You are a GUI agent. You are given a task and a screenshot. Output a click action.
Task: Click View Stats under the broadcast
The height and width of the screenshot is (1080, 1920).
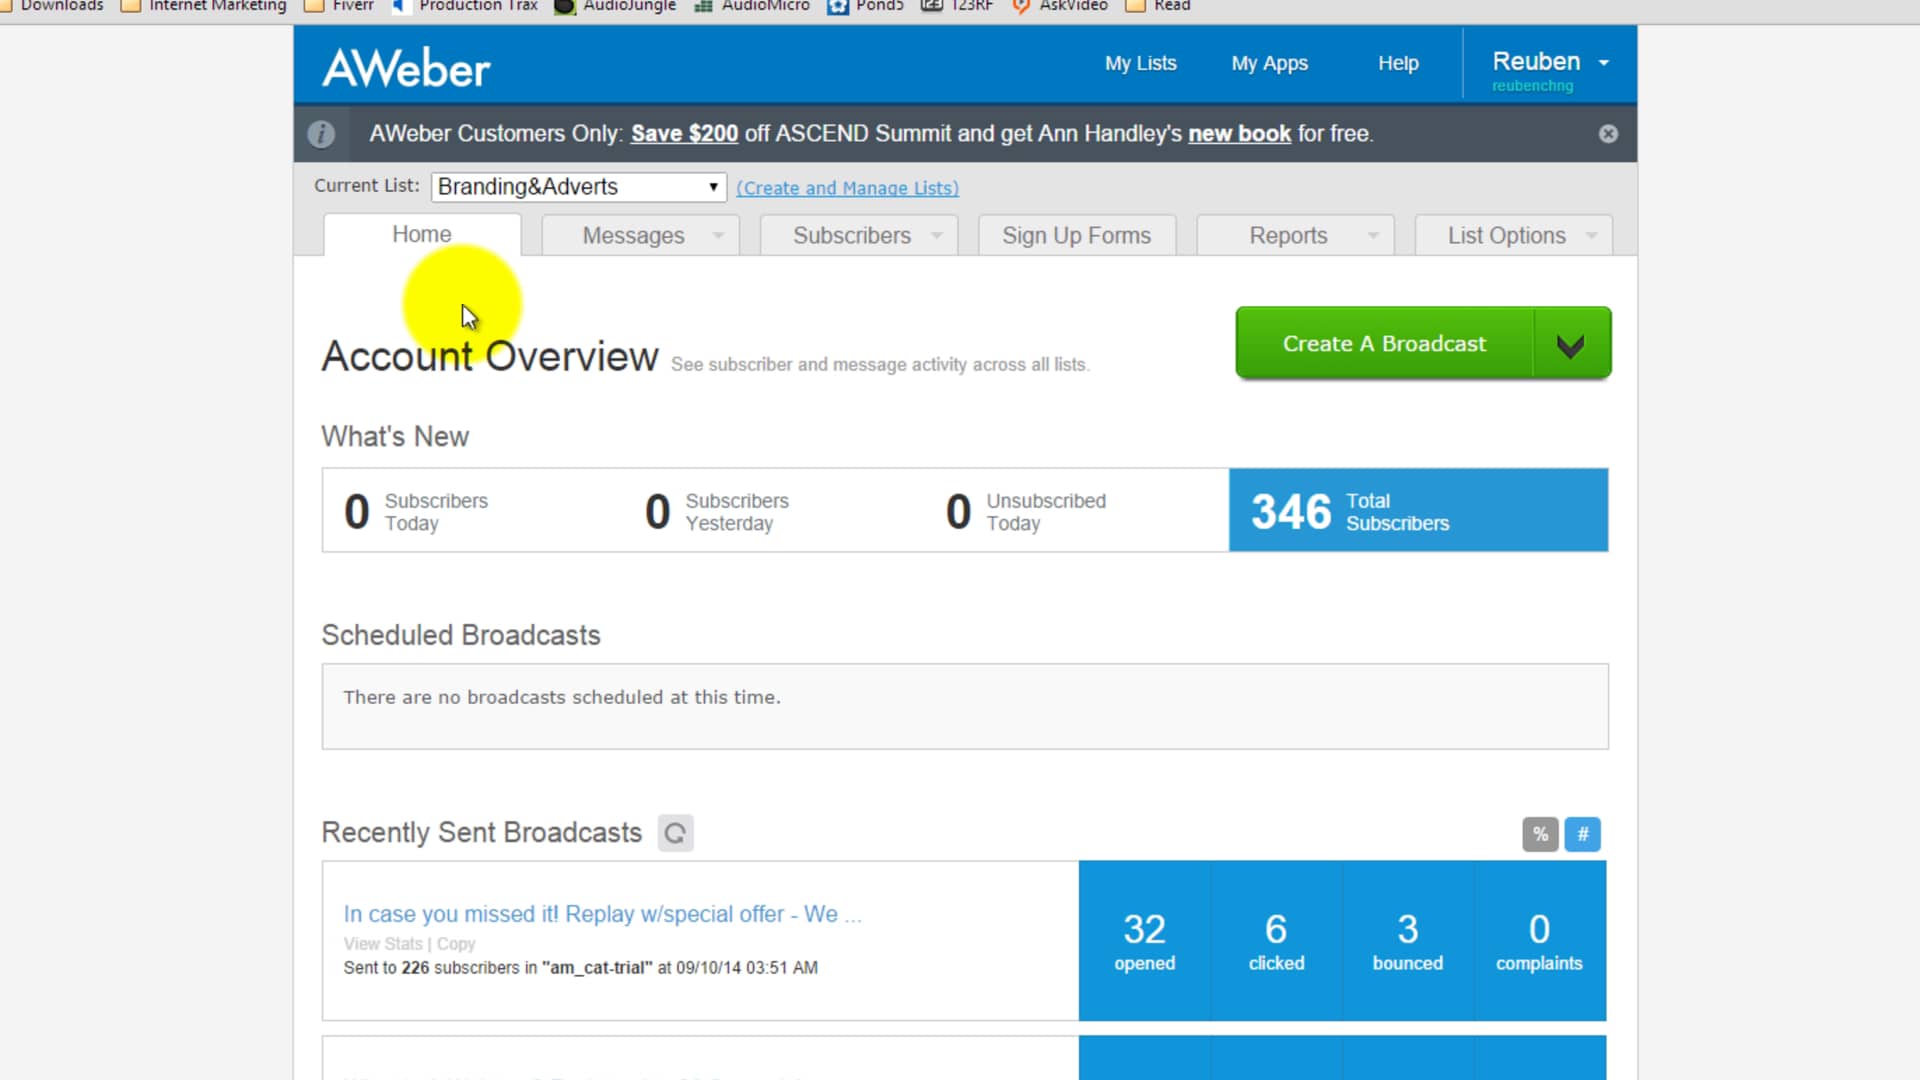pos(383,944)
